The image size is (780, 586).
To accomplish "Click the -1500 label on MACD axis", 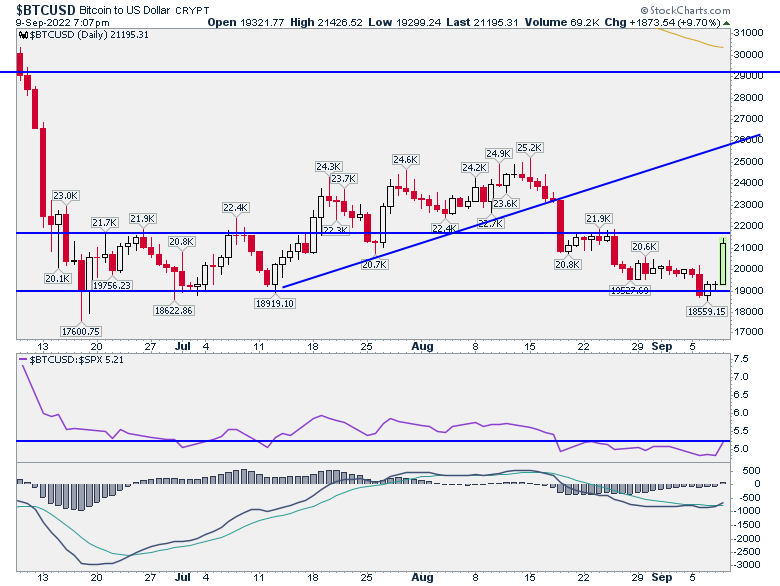I will coord(747,525).
